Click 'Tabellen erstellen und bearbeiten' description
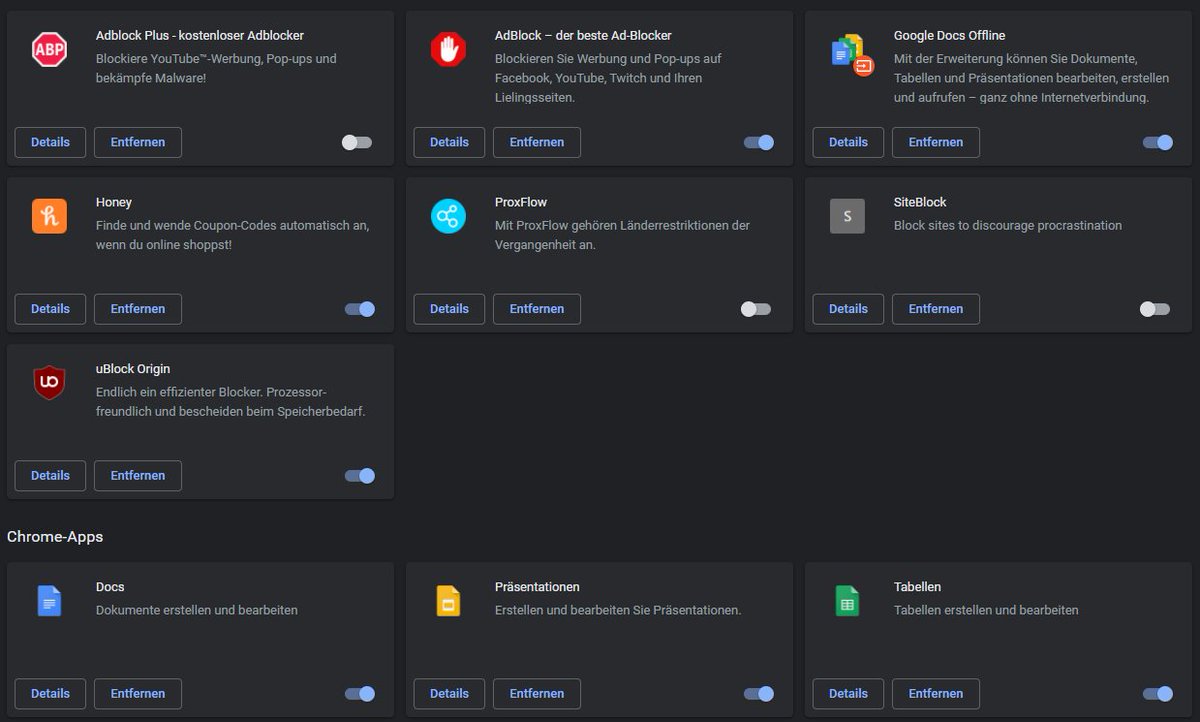 click(986, 610)
